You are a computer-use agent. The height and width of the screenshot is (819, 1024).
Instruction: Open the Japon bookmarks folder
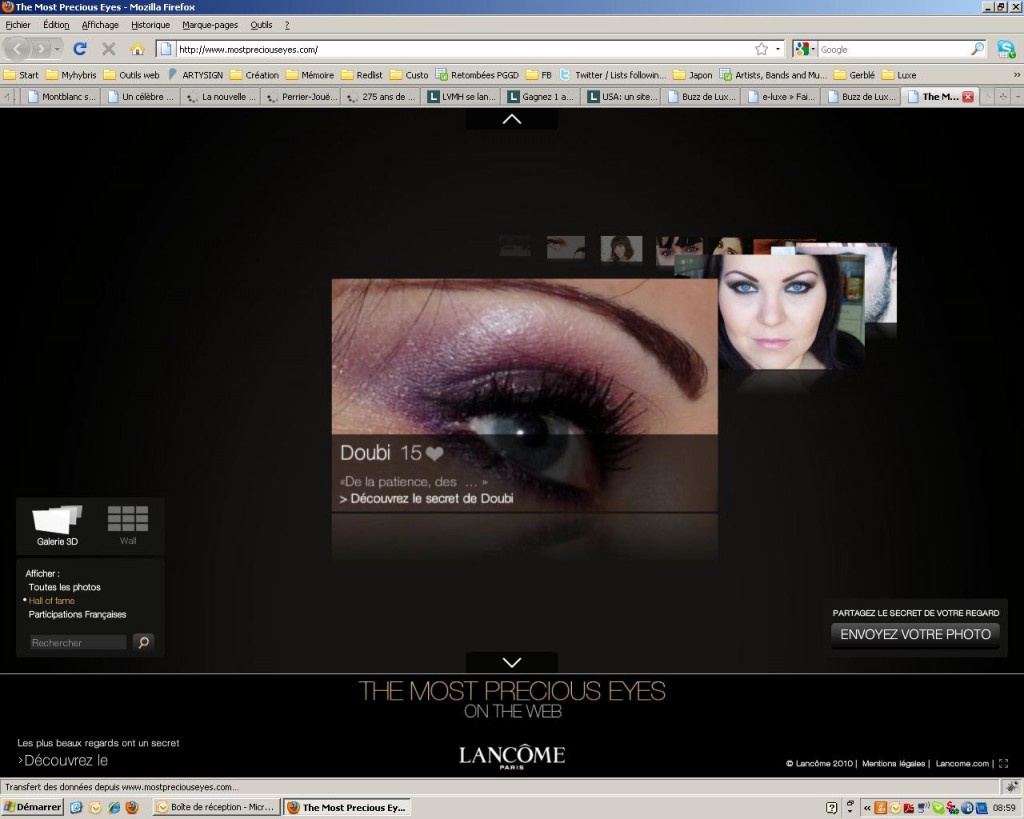693,75
